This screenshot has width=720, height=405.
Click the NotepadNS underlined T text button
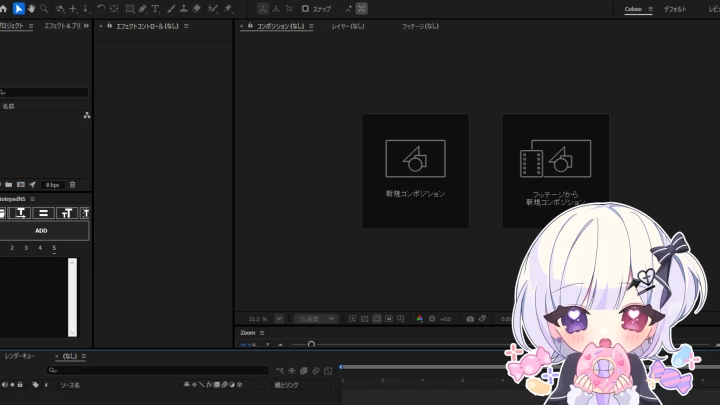click(x=21, y=213)
